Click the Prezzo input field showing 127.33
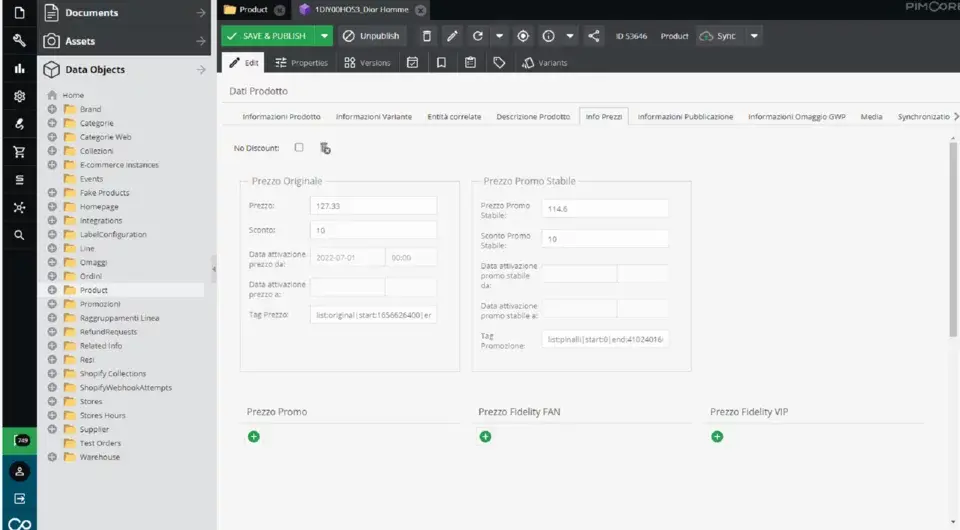Screen dimensions: 960x530 pos(373,206)
